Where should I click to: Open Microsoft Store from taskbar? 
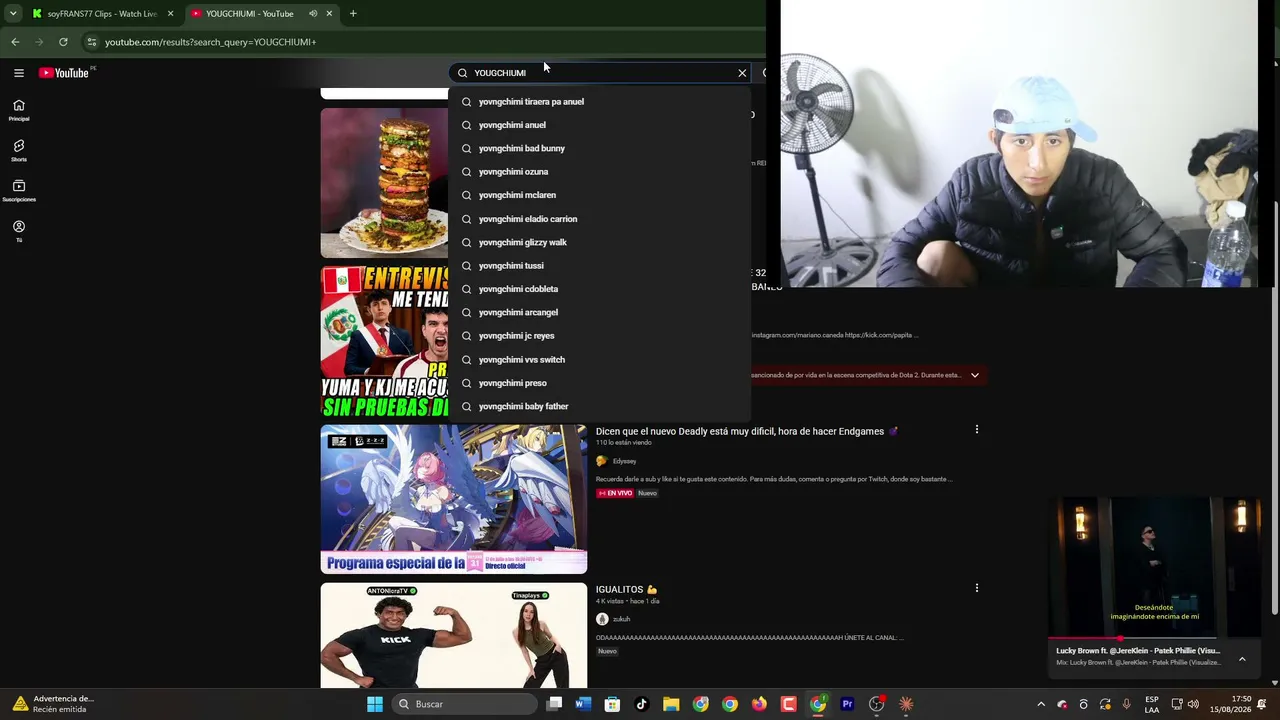tap(613, 704)
